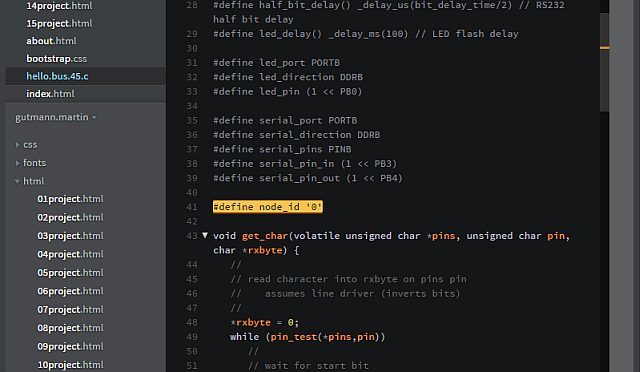Expand the css folder

(x=17, y=145)
